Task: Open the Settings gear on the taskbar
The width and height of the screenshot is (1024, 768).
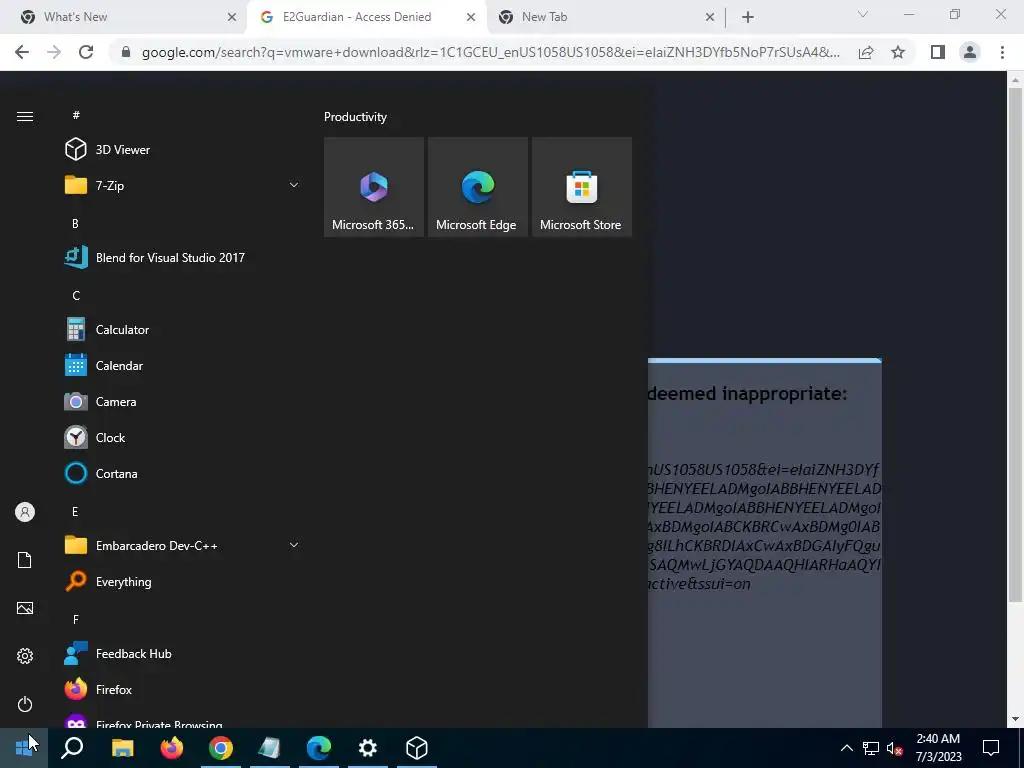Action: 368,748
